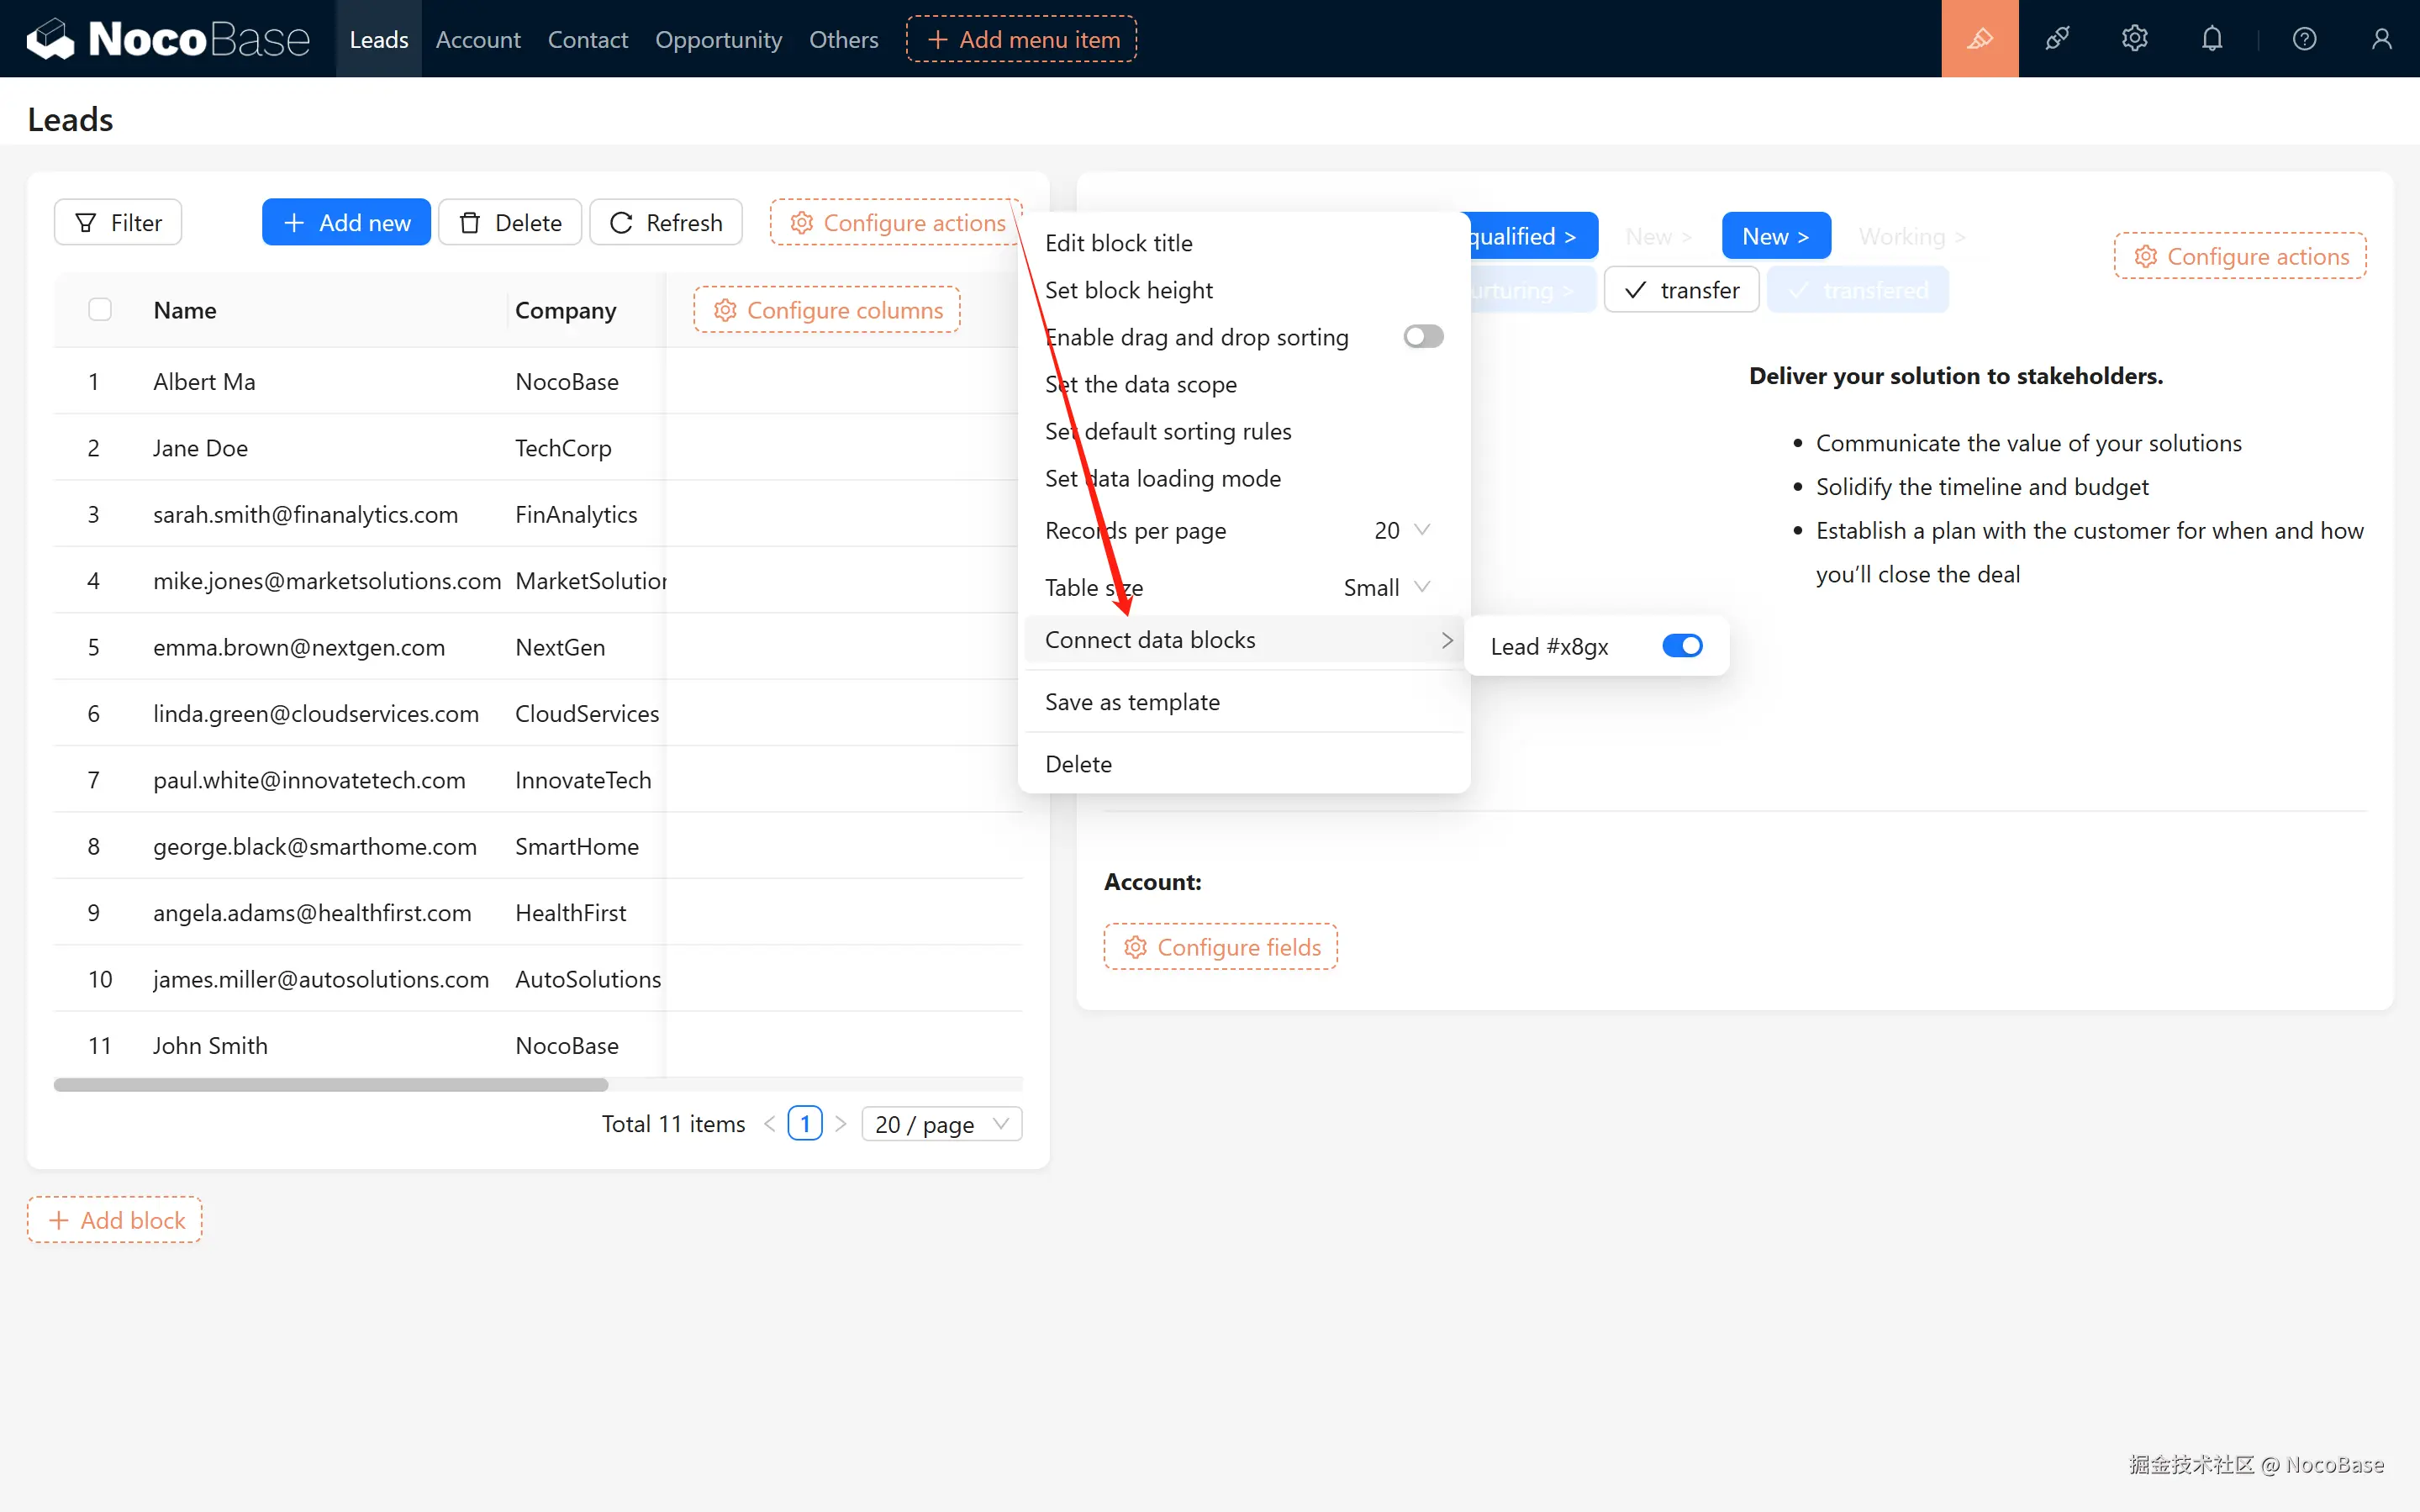This screenshot has width=2420, height=1512.
Task: Click the horizontal table scrollbar
Action: click(330, 1085)
